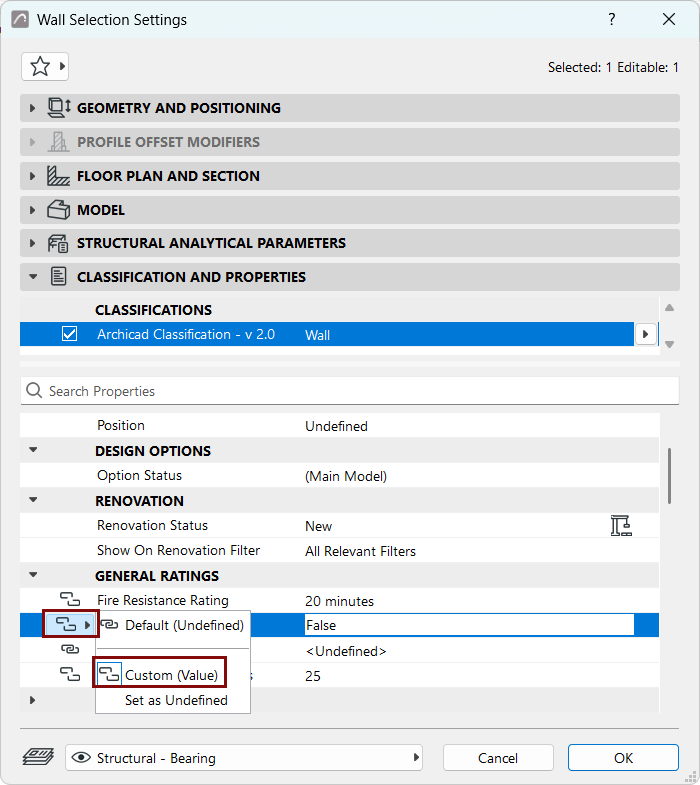The width and height of the screenshot is (700, 785).
Task: Click the OK button
Action: point(623,757)
